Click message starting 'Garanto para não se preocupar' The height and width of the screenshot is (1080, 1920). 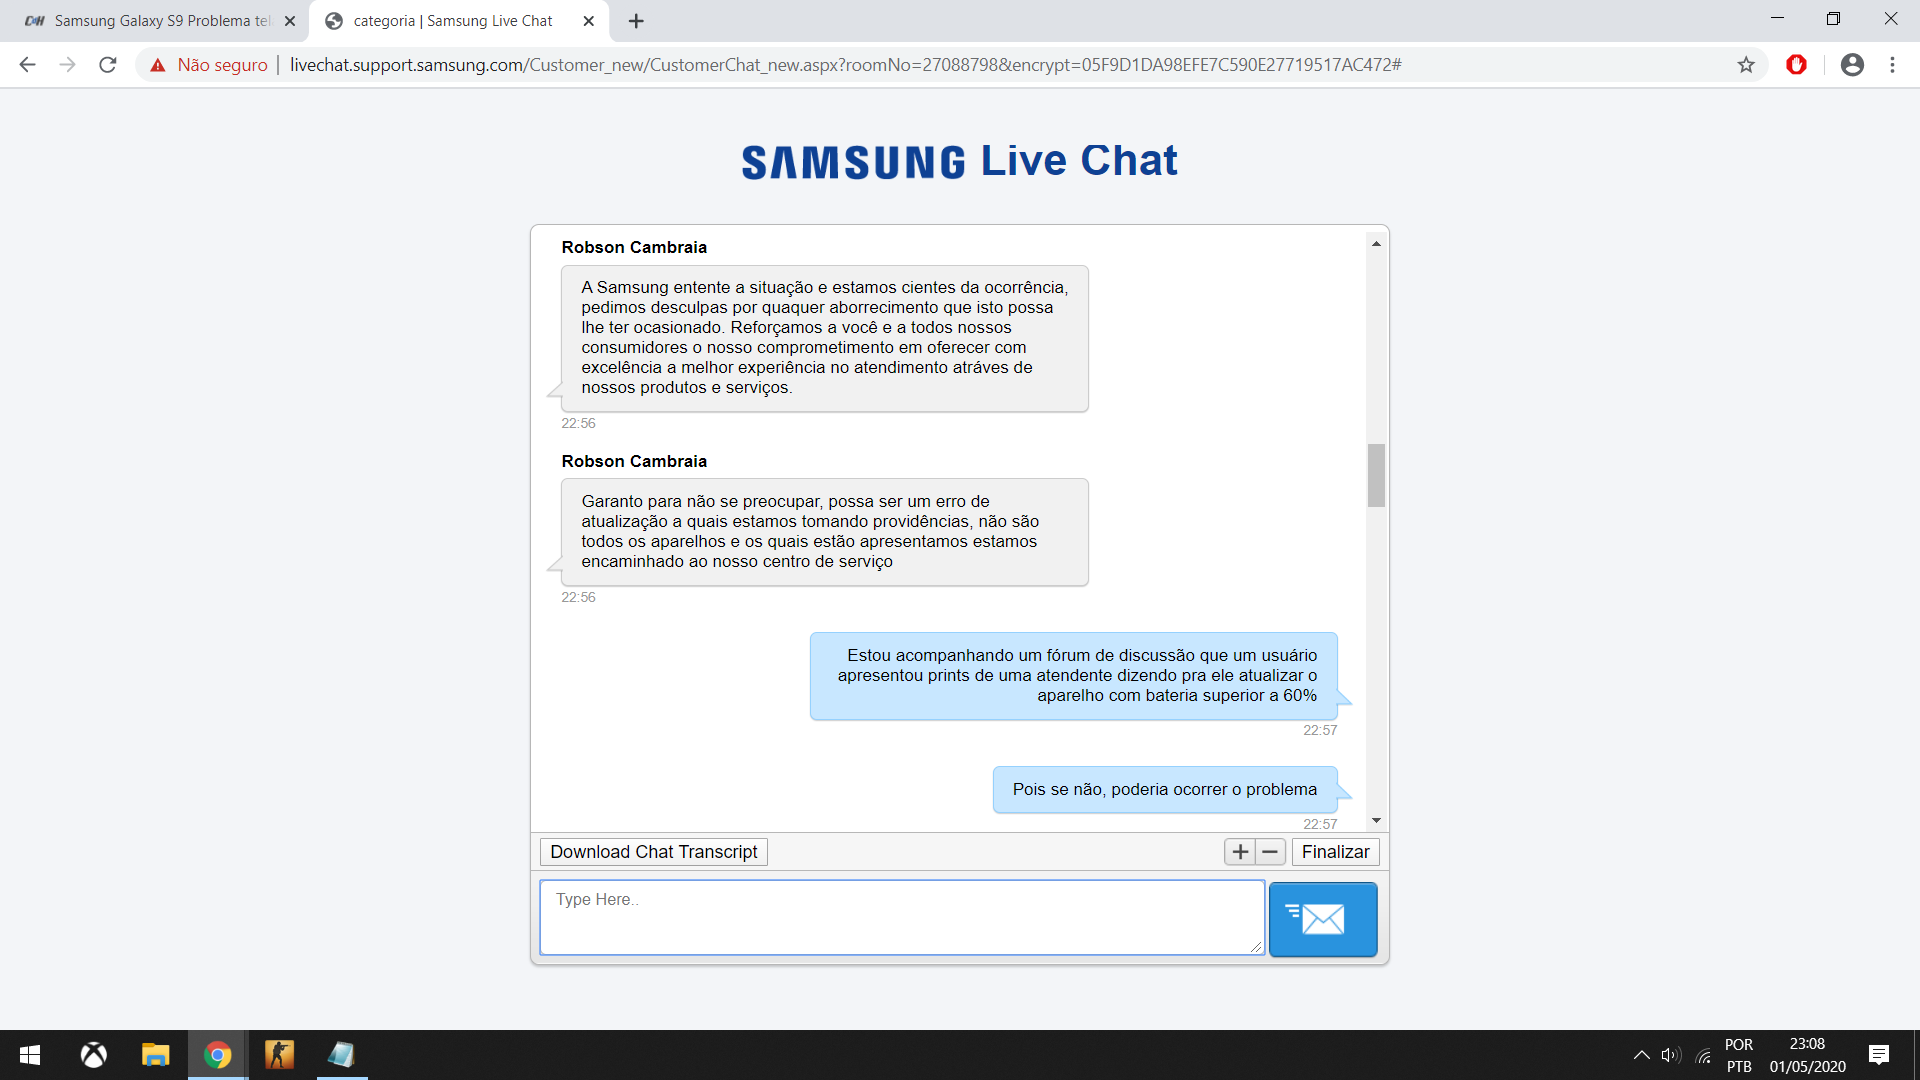click(825, 532)
